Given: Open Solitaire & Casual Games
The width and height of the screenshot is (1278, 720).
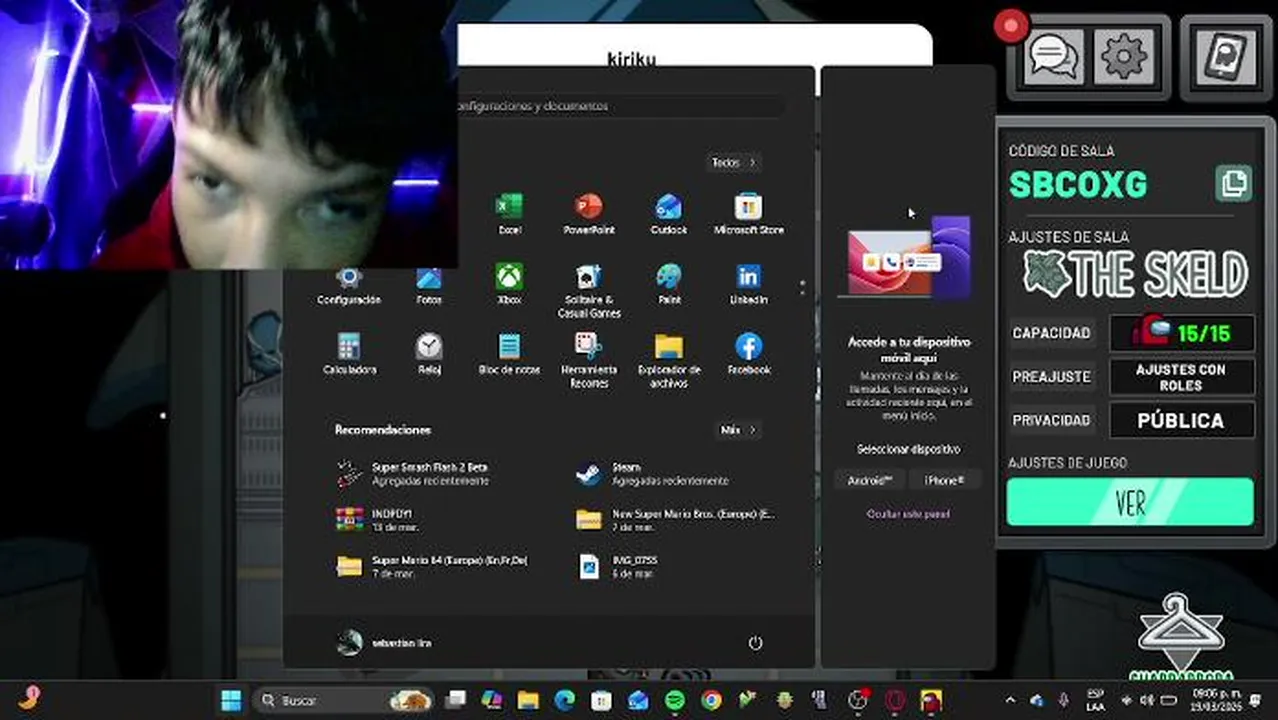Looking at the screenshot, I should click(589, 291).
